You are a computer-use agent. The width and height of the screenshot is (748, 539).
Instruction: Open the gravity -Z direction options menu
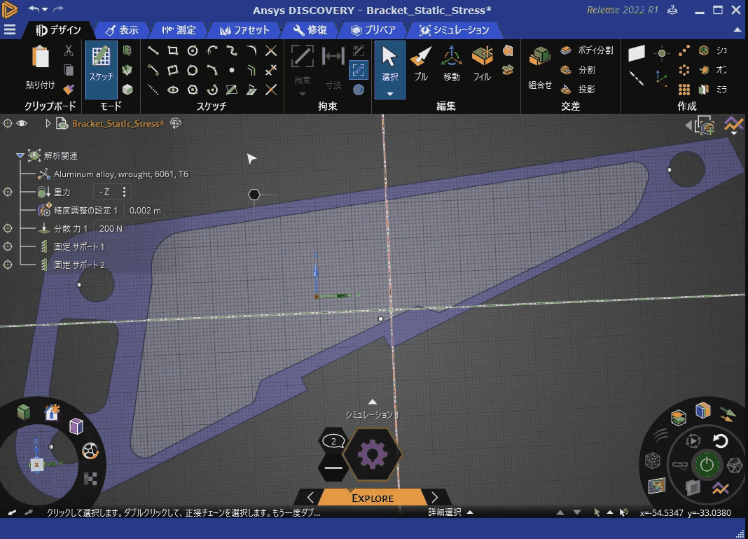click(124, 192)
